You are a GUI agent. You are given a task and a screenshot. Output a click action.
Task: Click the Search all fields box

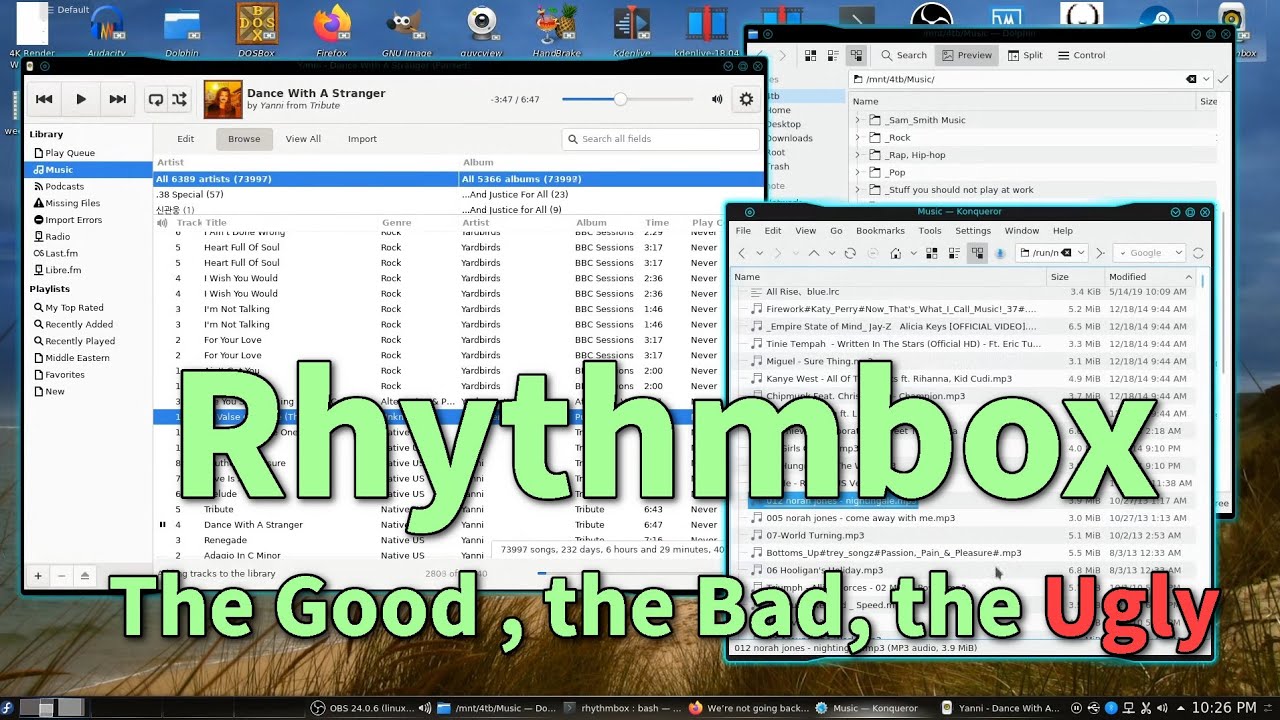pos(659,139)
